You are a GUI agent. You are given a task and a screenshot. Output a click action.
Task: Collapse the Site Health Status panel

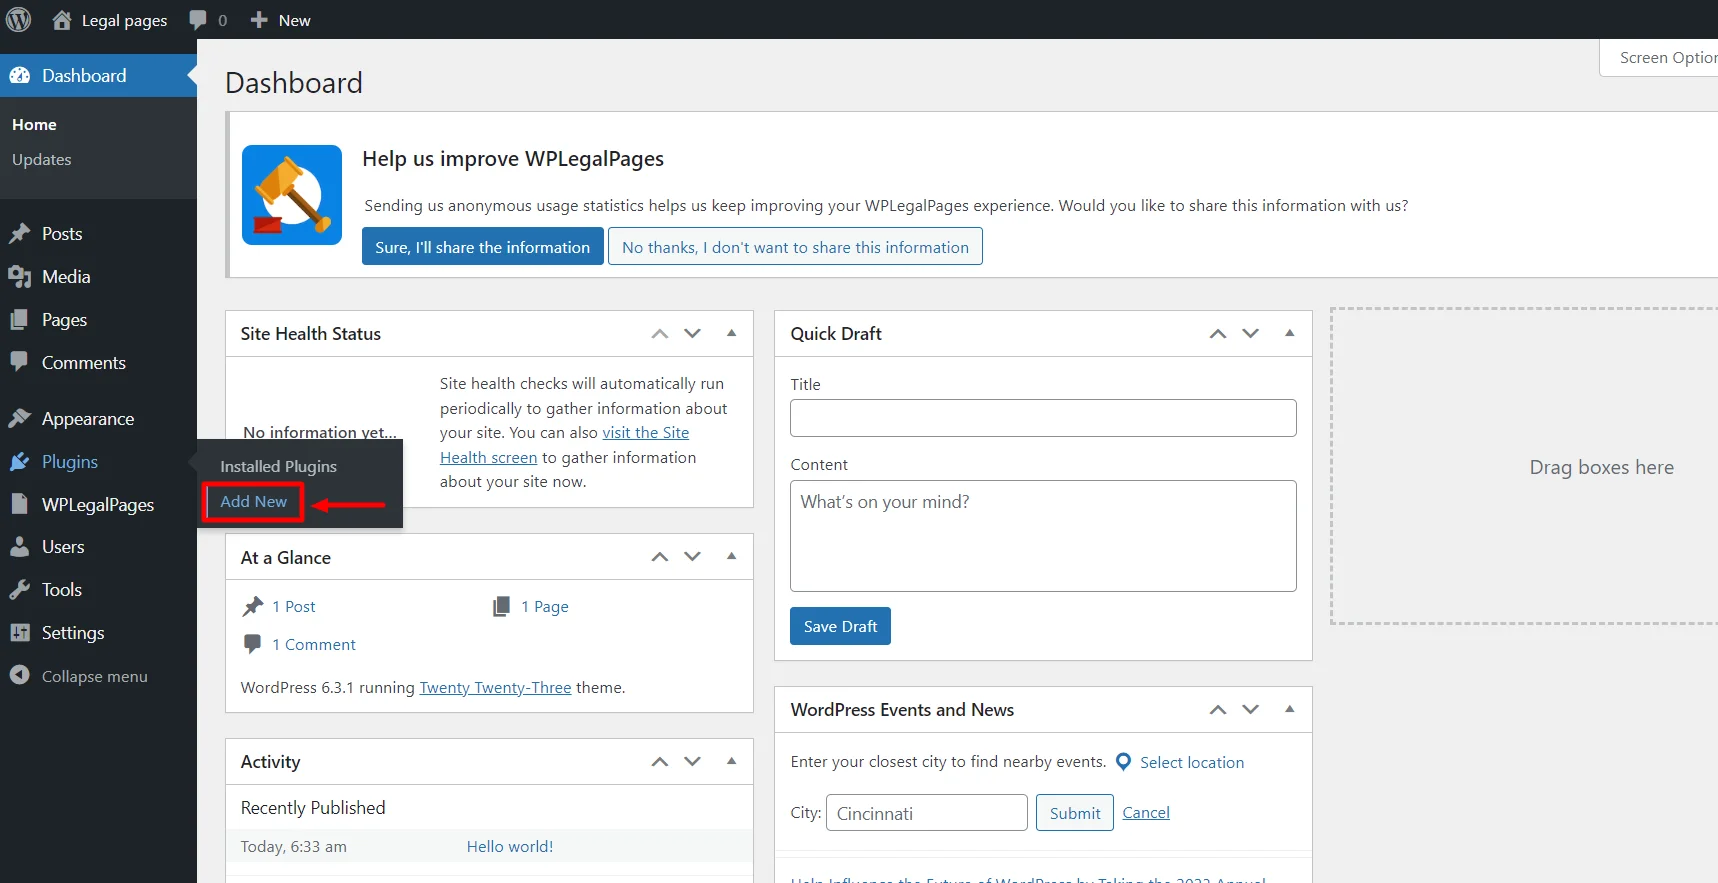tap(731, 333)
